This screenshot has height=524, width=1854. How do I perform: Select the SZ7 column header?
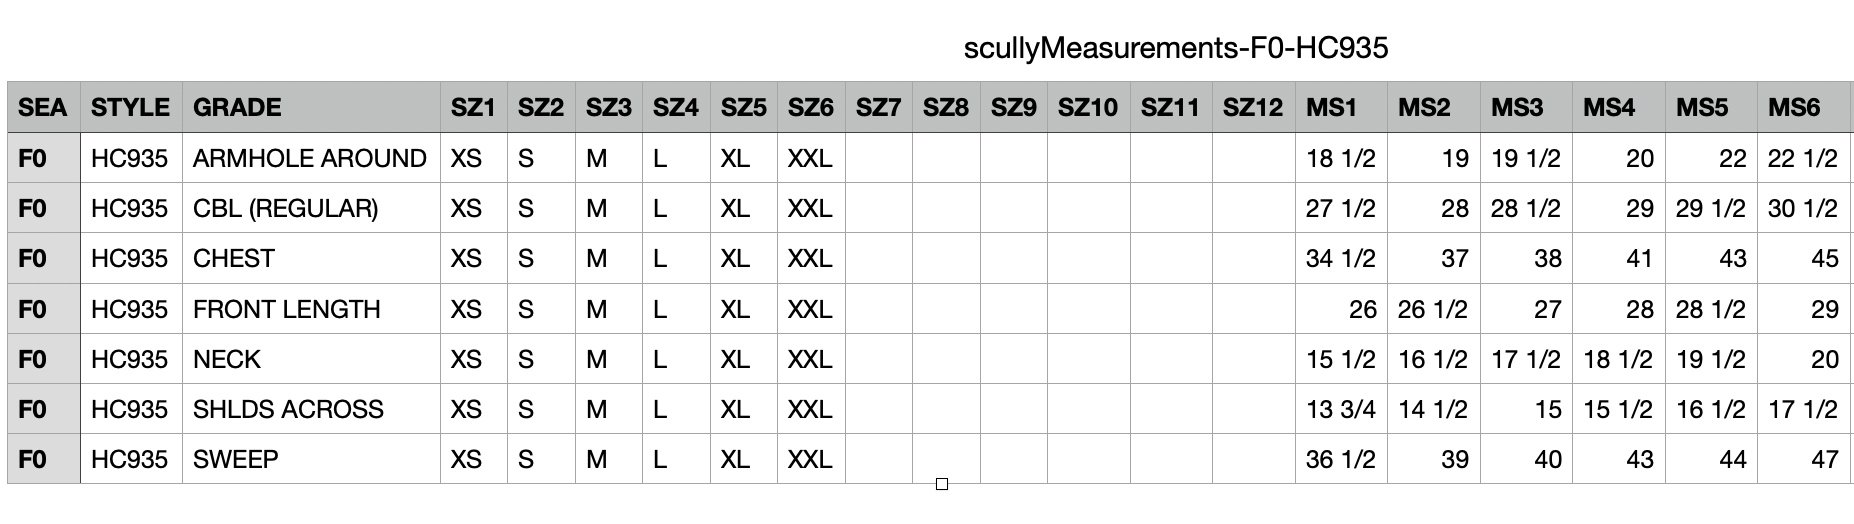[878, 108]
